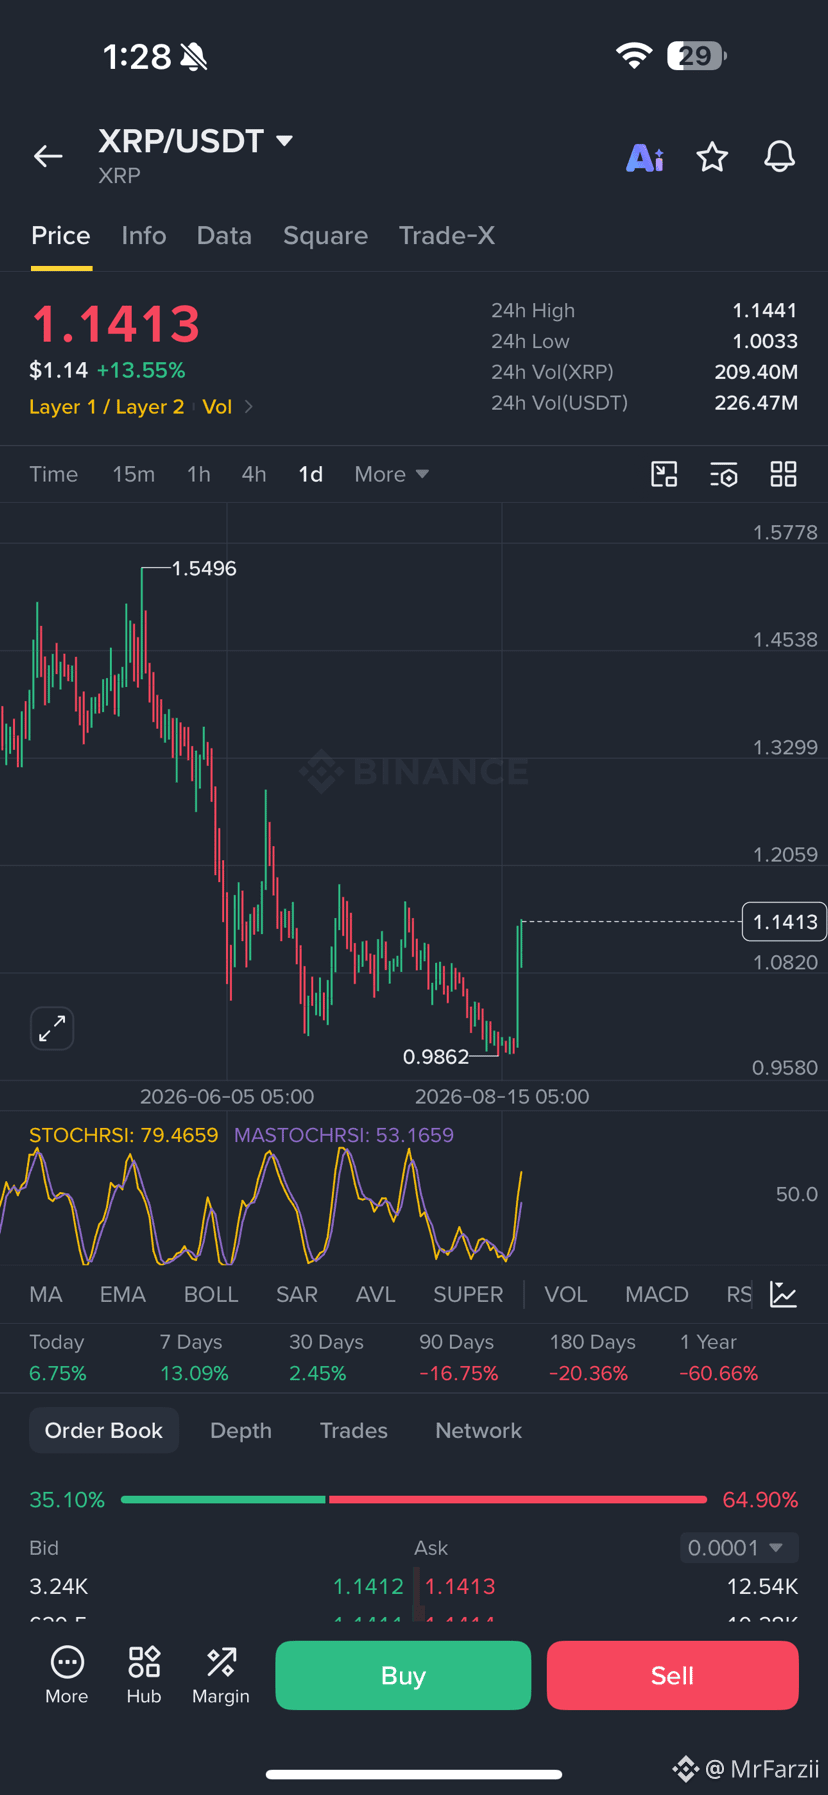Toggle the MACD sub-indicator
Viewport: 828px width, 1795px height.
coord(657,1294)
